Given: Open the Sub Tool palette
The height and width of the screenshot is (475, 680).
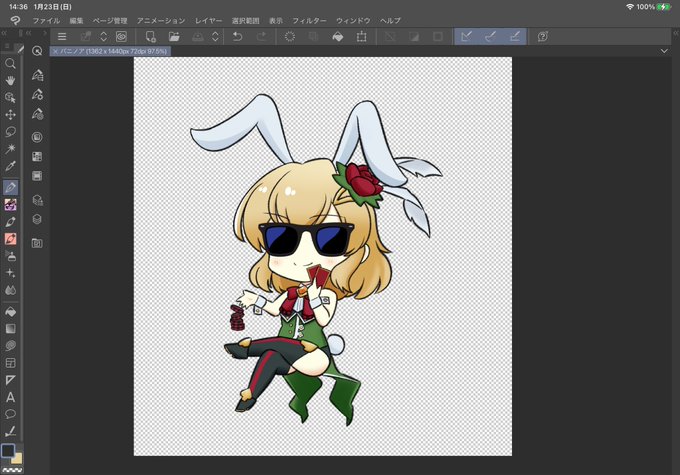Looking at the screenshot, I should click(x=37, y=75).
